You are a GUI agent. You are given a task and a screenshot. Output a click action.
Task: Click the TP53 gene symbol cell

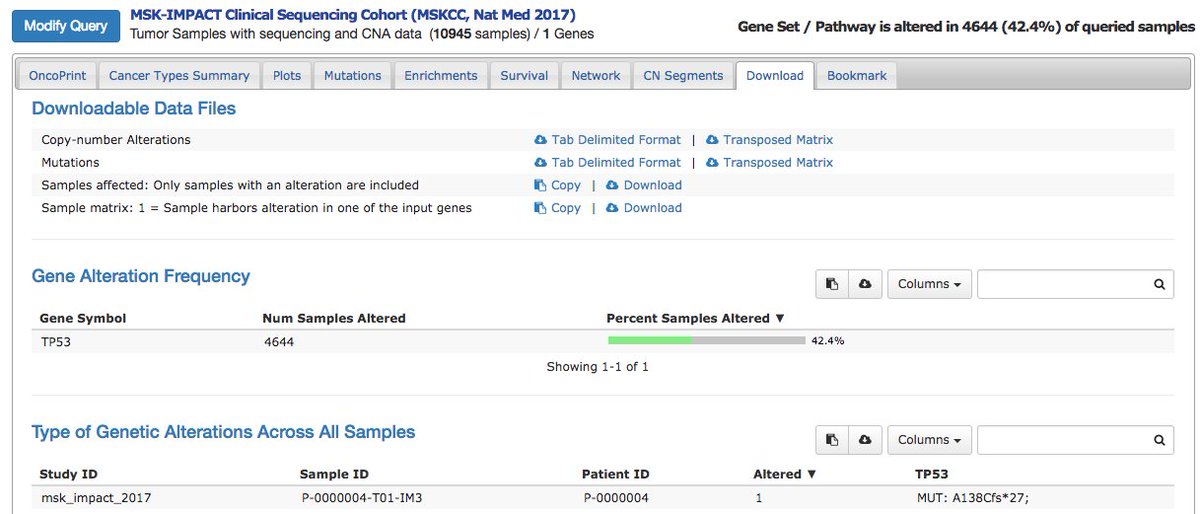(55, 341)
